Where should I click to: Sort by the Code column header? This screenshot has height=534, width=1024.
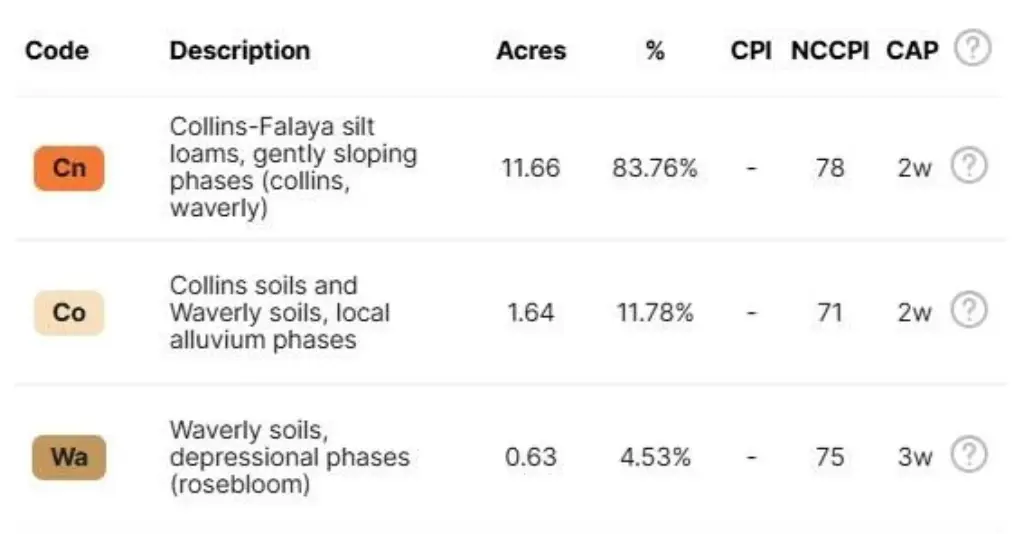click(x=56, y=50)
